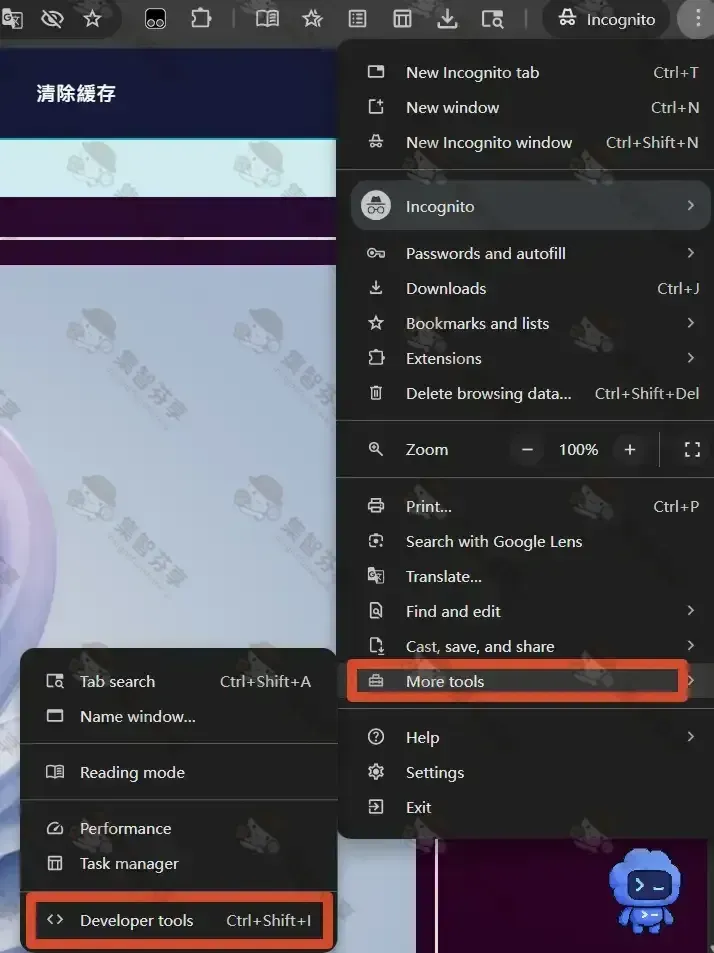The image size is (714, 953).
Task: Open a New Incognito tab
Action: click(525, 73)
